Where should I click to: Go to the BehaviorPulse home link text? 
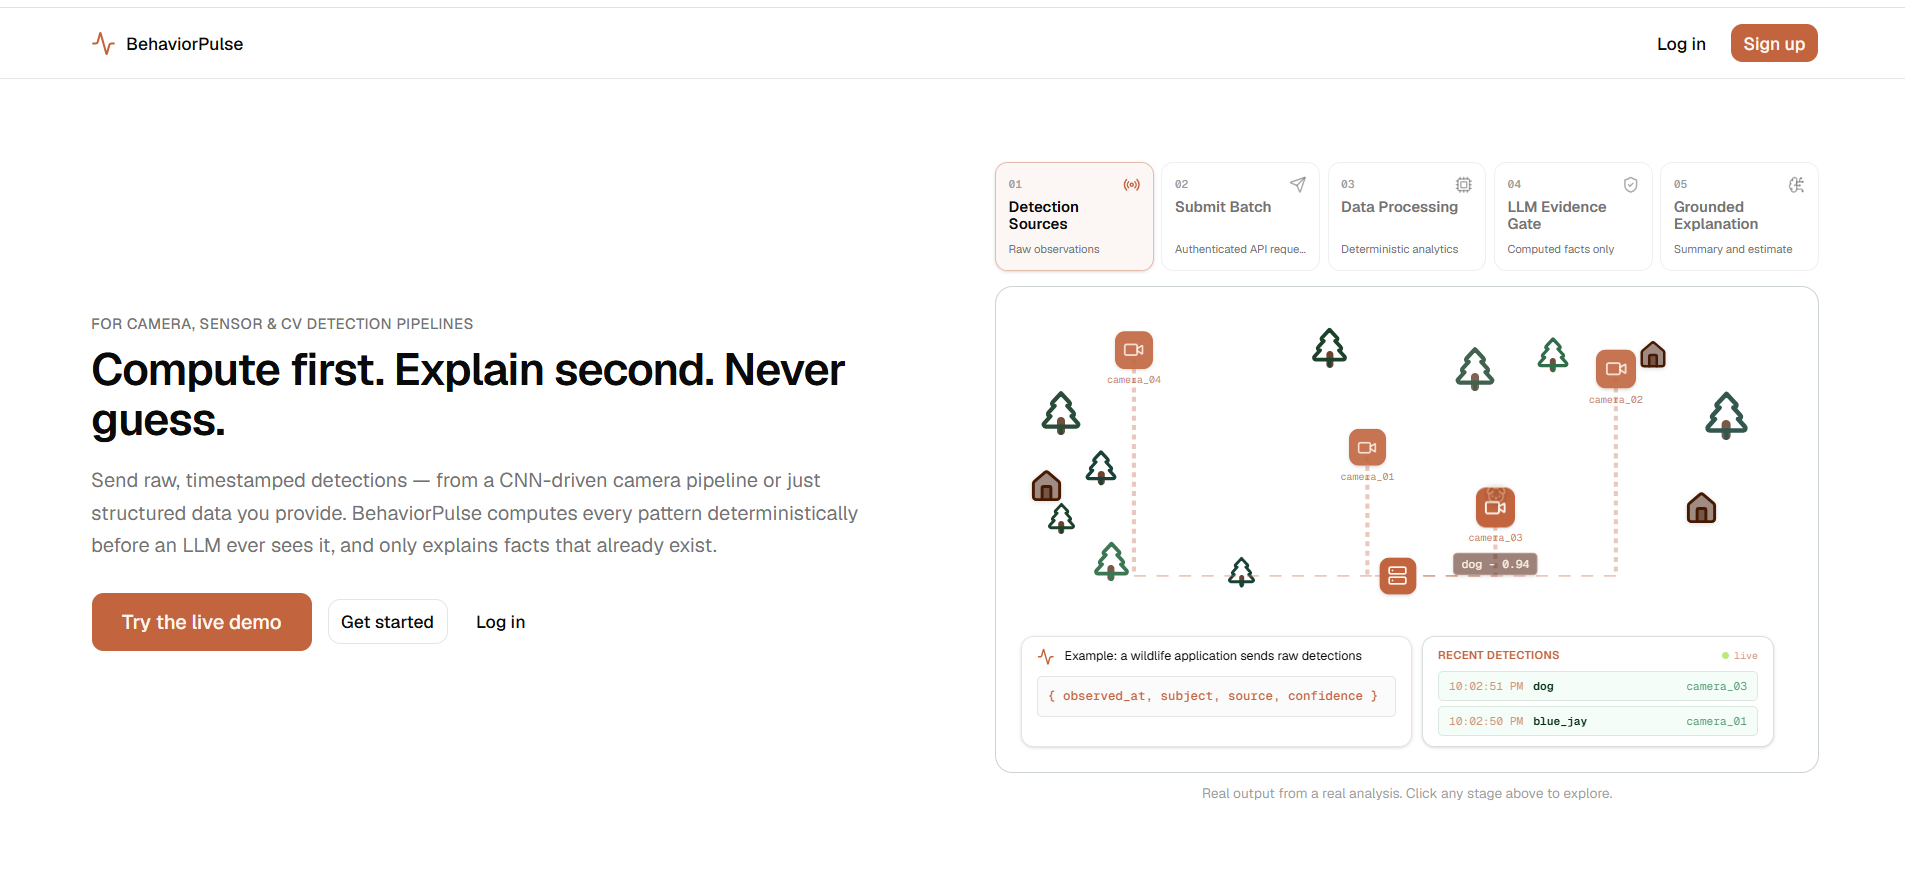click(x=185, y=44)
